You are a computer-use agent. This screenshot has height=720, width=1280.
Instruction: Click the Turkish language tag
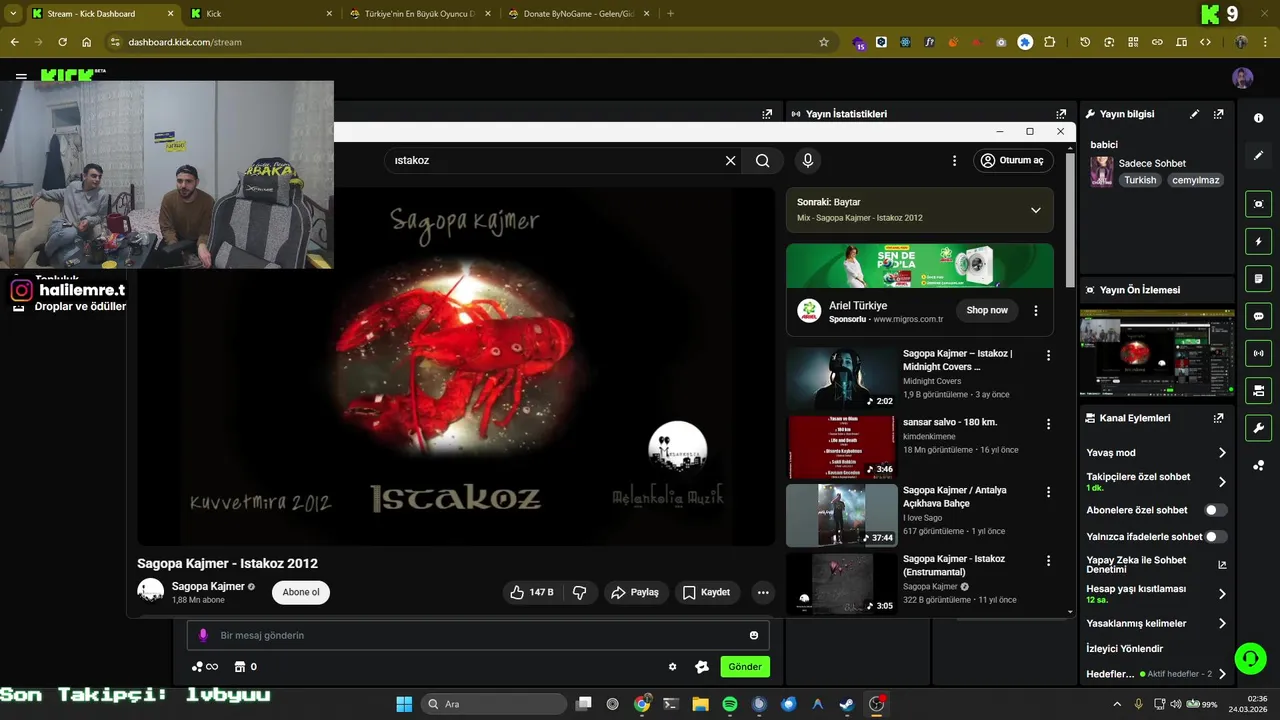(x=1140, y=180)
